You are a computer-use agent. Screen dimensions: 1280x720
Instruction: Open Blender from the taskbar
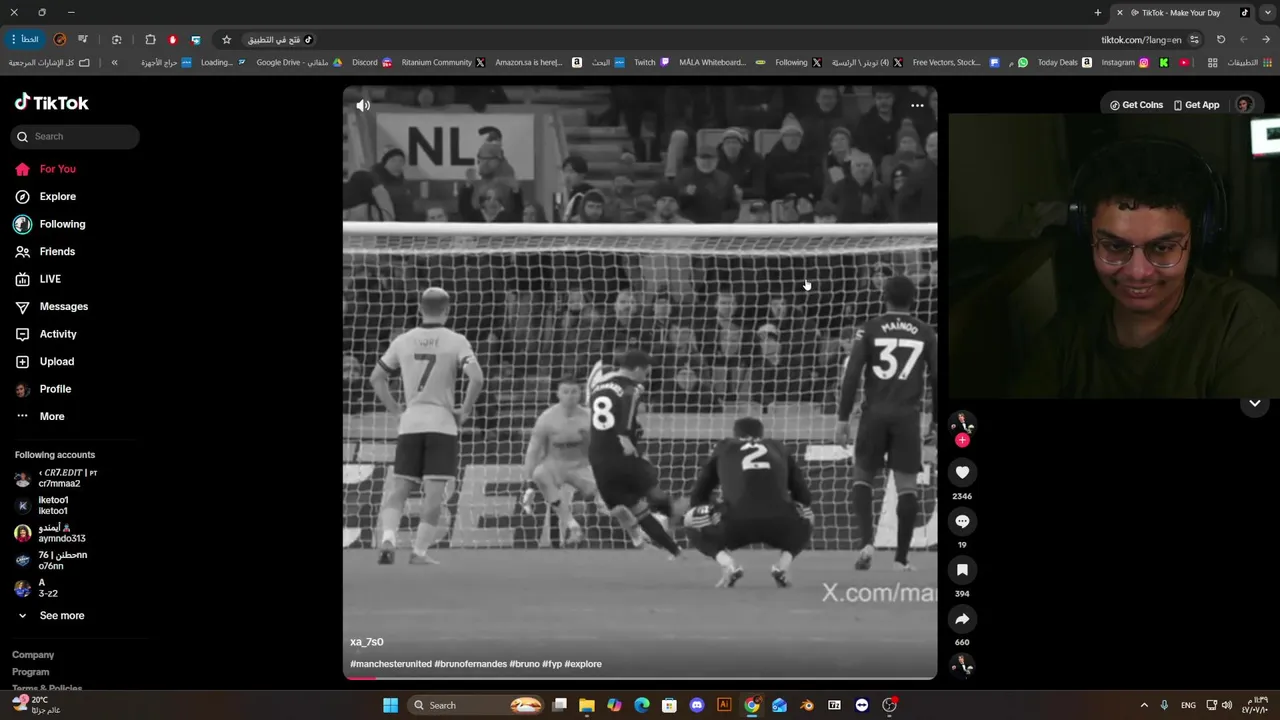806,705
